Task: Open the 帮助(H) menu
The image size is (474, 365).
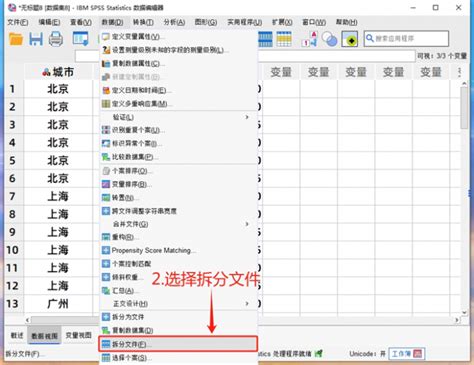Action: (347, 22)
